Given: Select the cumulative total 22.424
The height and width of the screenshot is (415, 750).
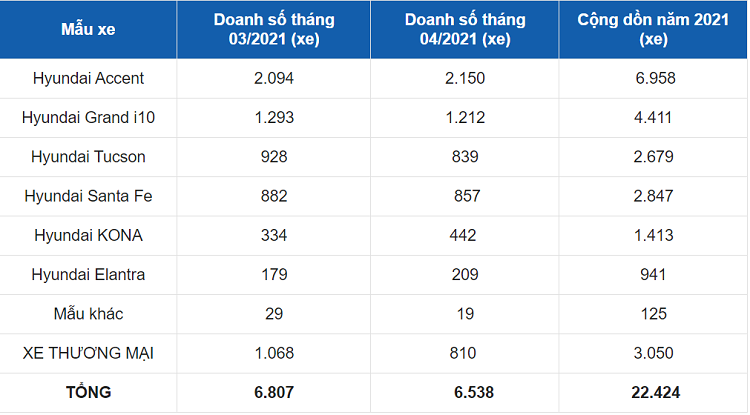Looking at the screenshot, I should point(653,392).
